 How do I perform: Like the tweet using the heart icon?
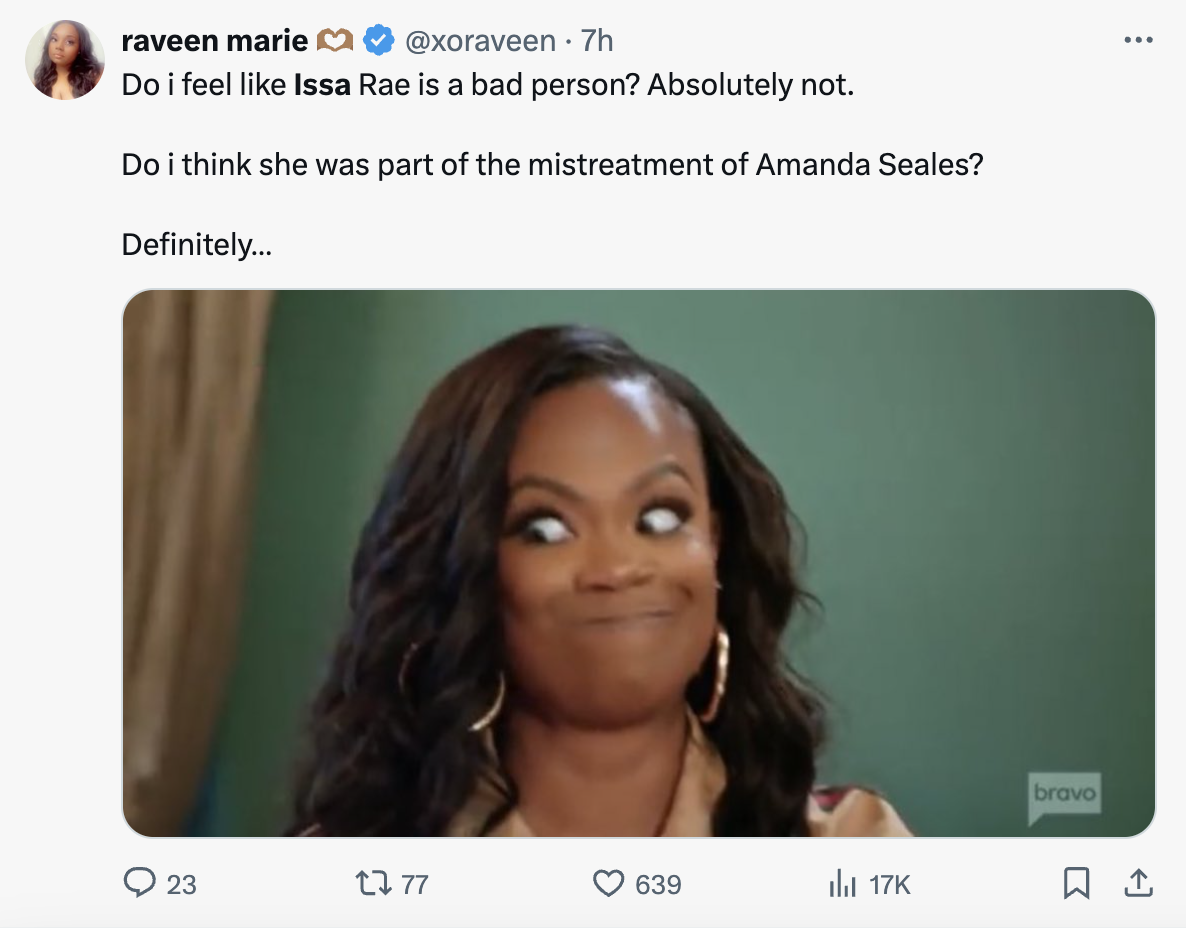[x=609, y=884]
